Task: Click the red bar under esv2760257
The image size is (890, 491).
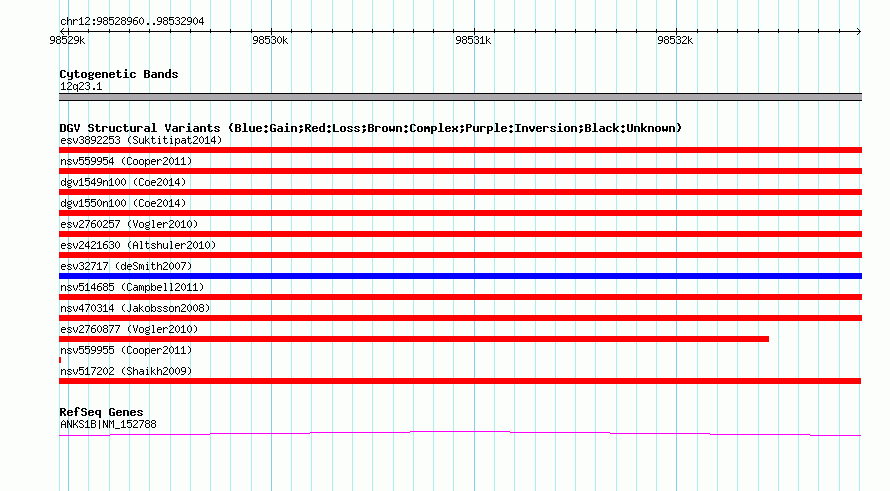Action: 460,234
